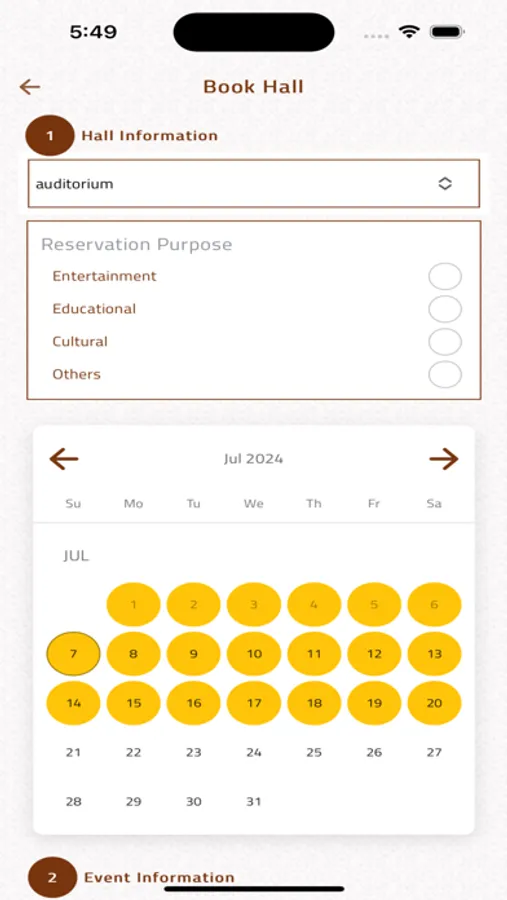Choose July 20 on the calendar
This screenshot has height=900, width=507.
pos(435,703)
